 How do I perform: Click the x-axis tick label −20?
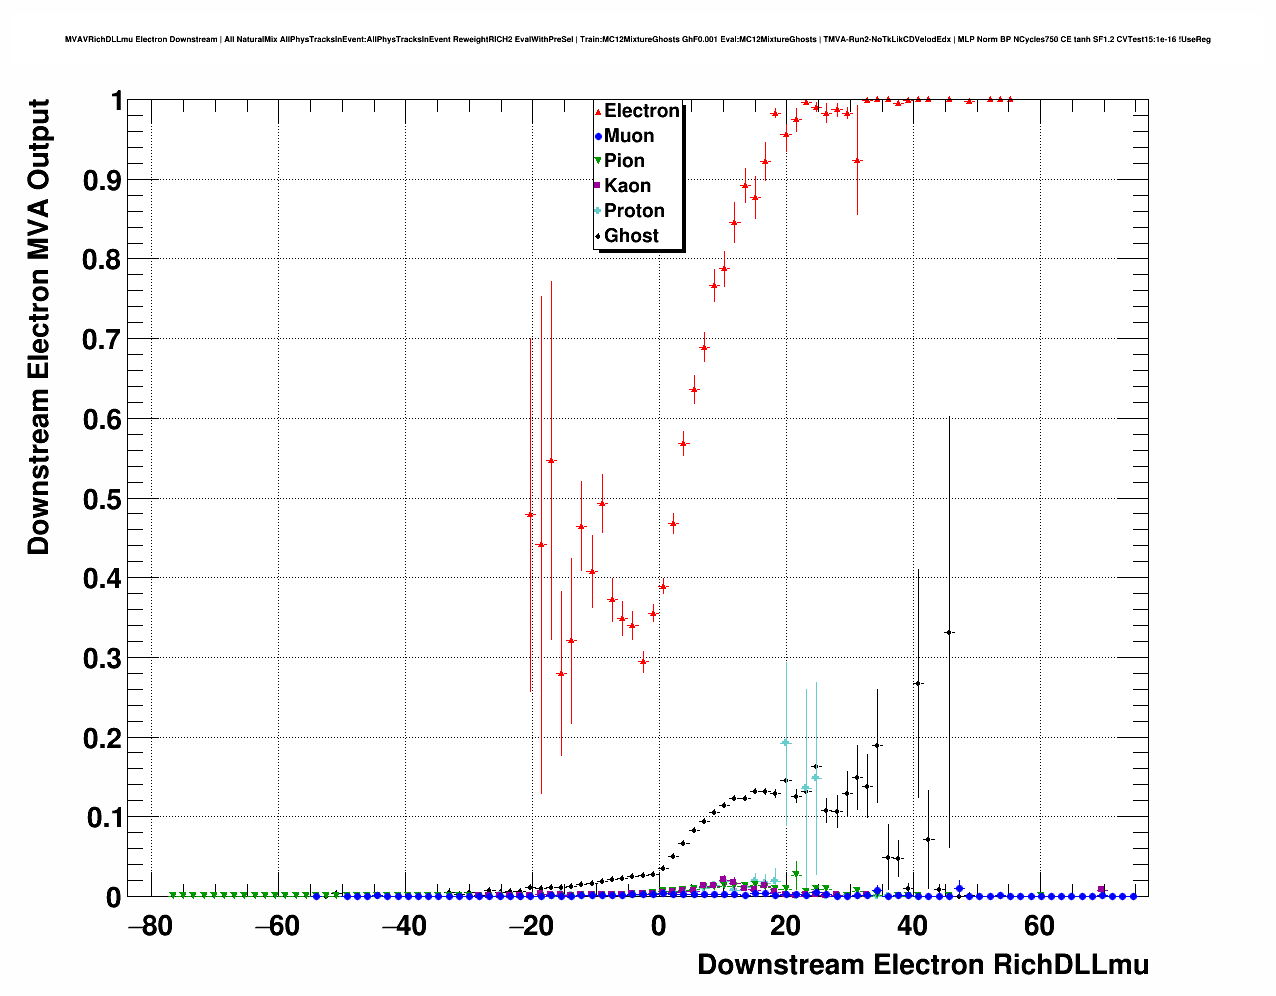point(531,926)
